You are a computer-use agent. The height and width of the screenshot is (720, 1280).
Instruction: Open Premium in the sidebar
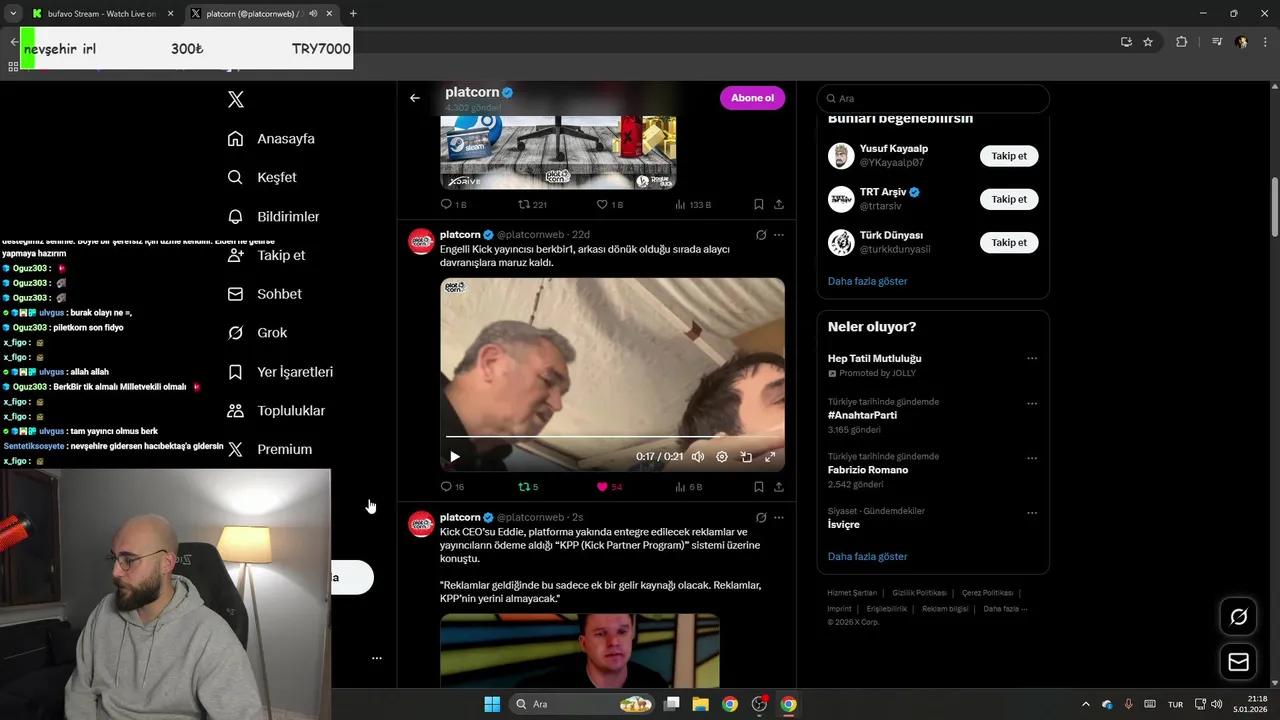270,450
